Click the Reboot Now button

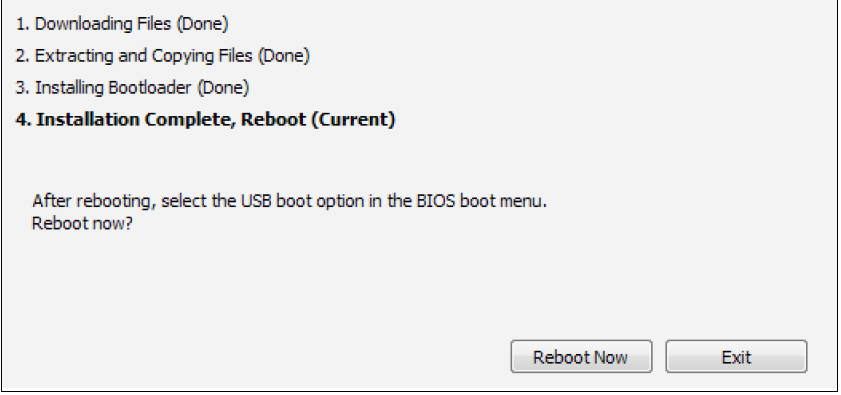coord(581,356)
